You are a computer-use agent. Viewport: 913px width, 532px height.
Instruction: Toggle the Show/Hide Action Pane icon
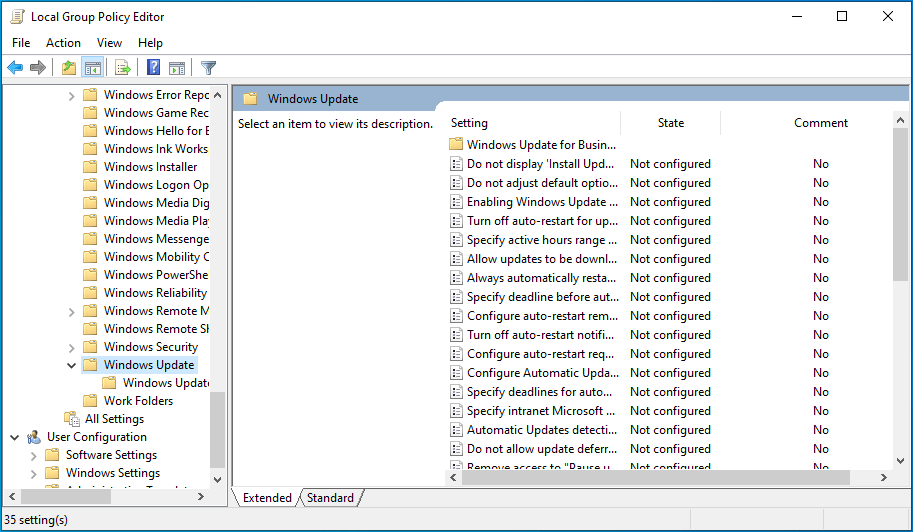click(177, 68)
